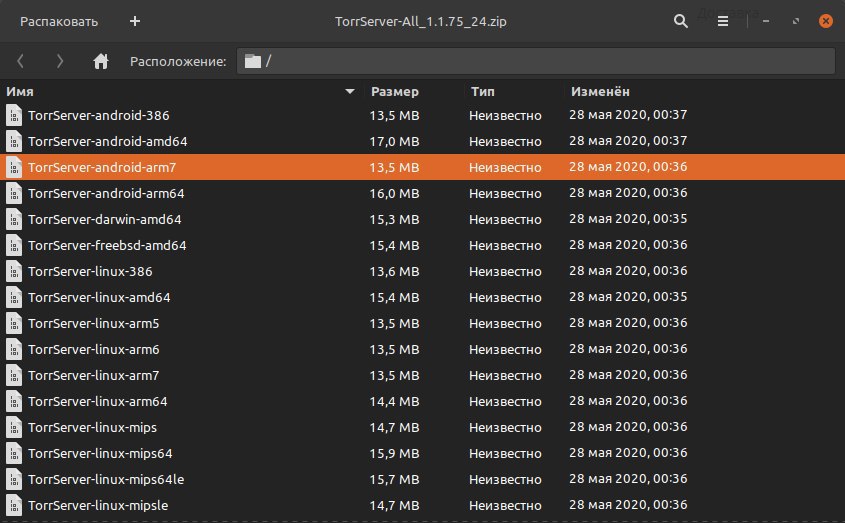This screenshot has height=523, width=845.
Task: Select the TorrServer-linux-arm6 file name
Action: (x=94, y=349)
